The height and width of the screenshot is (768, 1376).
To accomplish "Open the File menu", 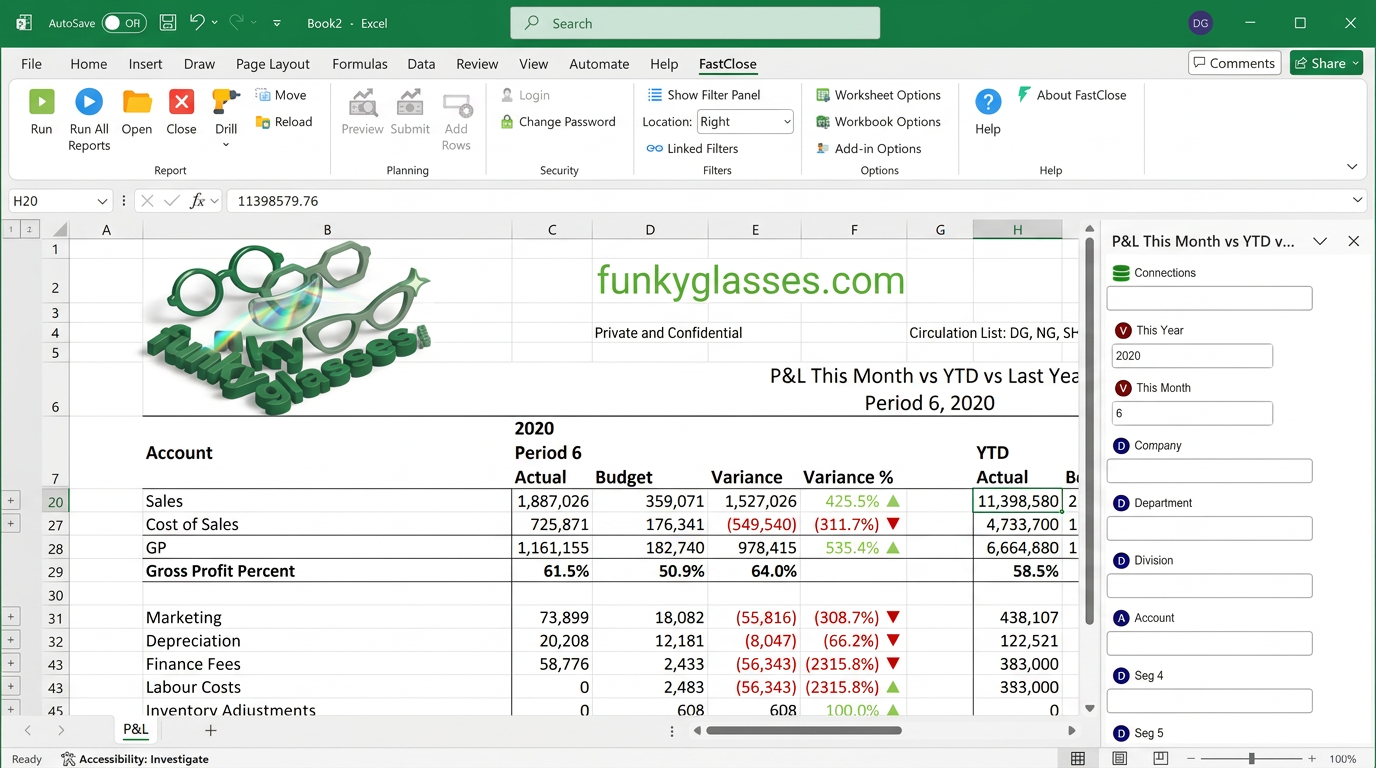I will (x=32, y=64).
